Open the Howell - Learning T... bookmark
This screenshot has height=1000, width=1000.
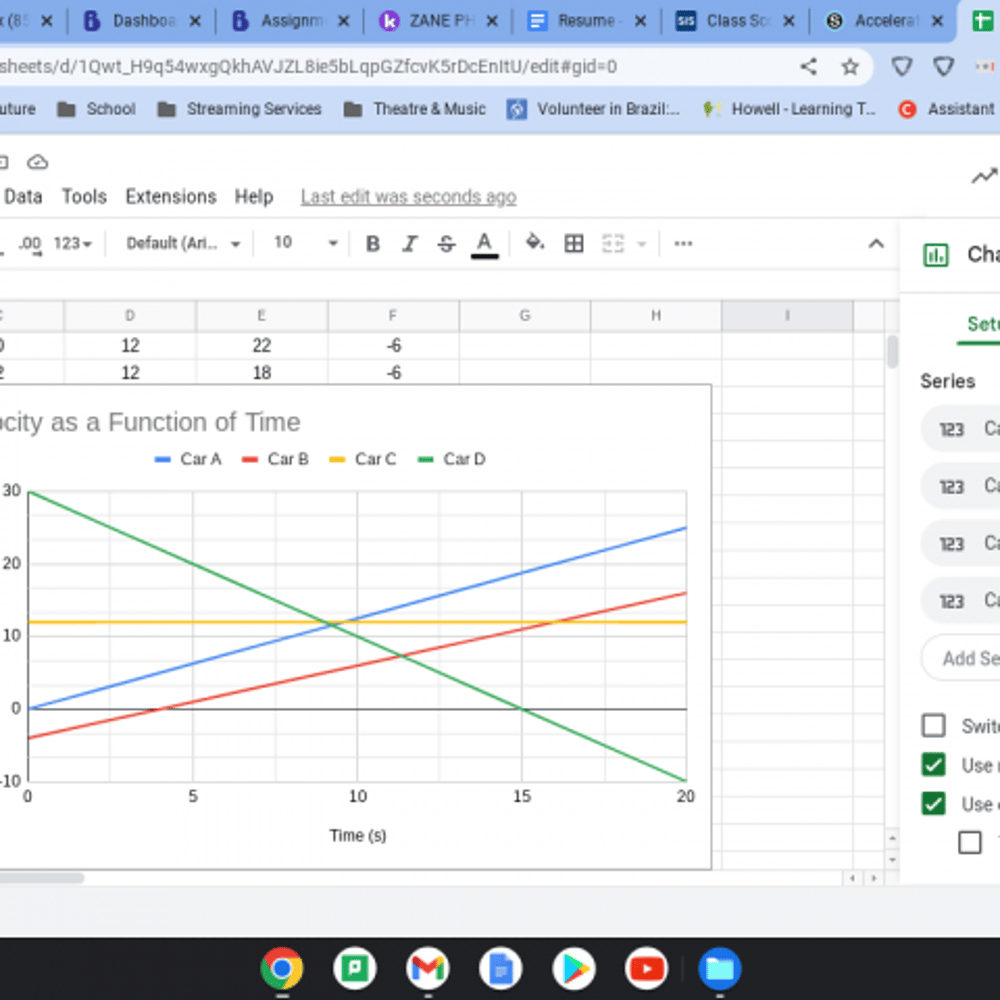pyautogui.click(x=789, y=109)
